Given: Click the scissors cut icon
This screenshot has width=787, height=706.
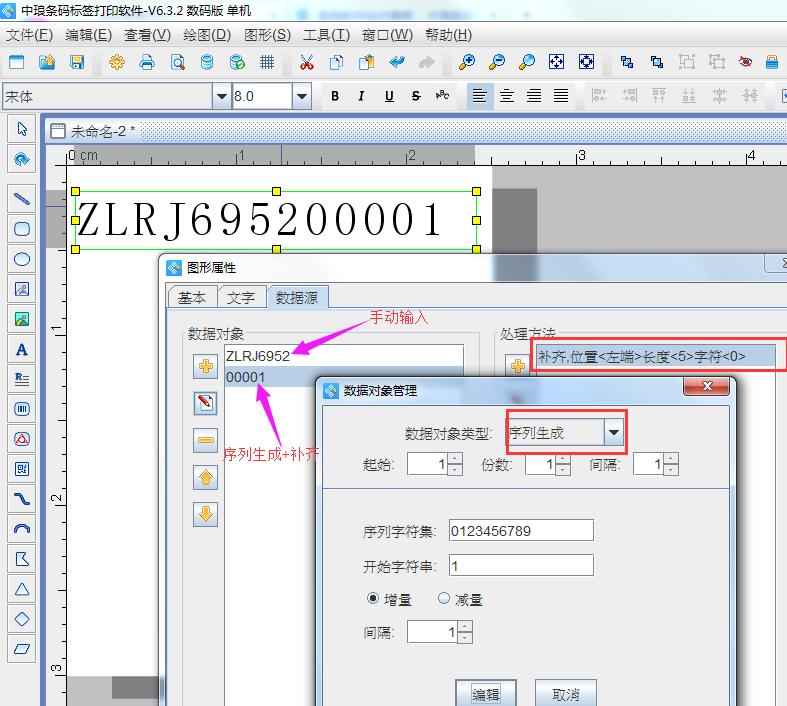Looking at the screenshot, I should [x=306, y=62].
